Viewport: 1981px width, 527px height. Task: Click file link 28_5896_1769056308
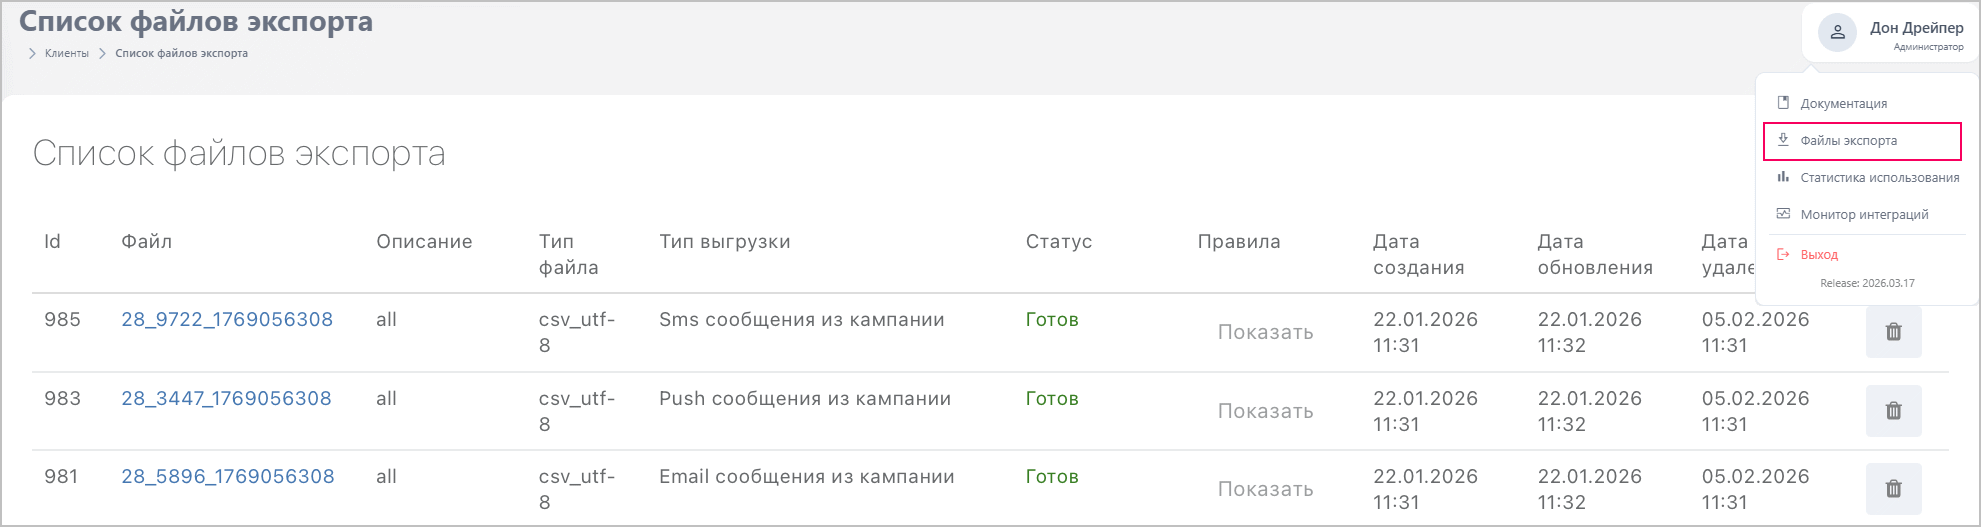point(228,477)
